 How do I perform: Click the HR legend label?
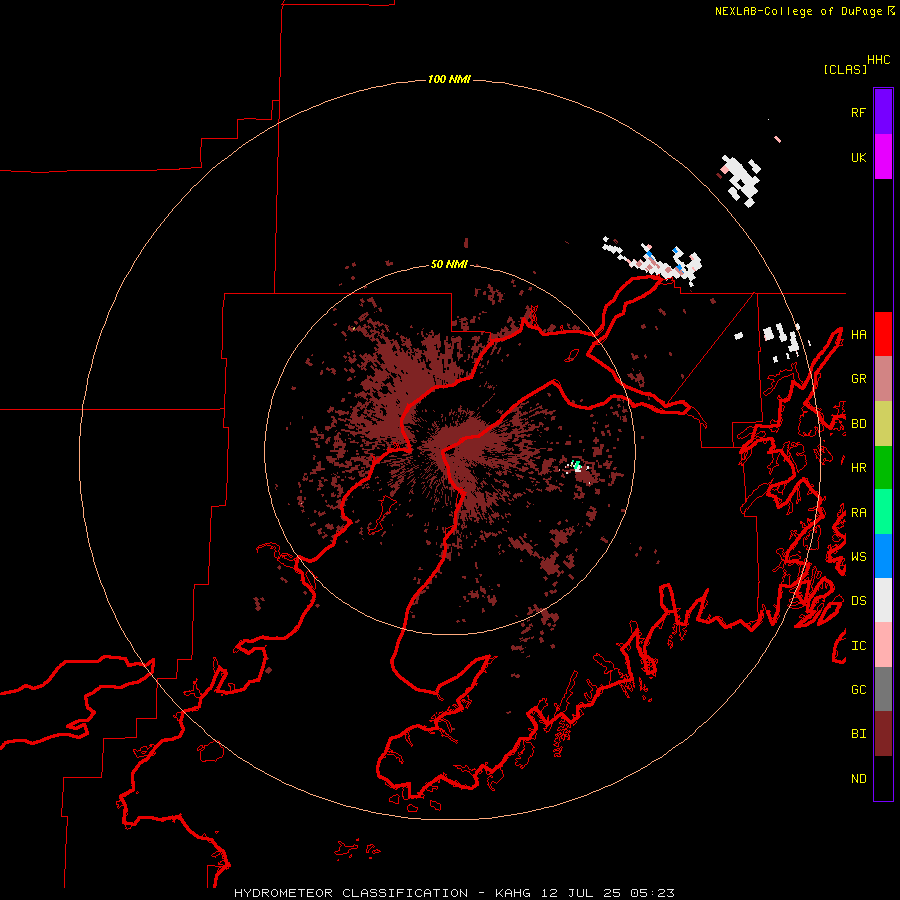[x=858, y=468]
